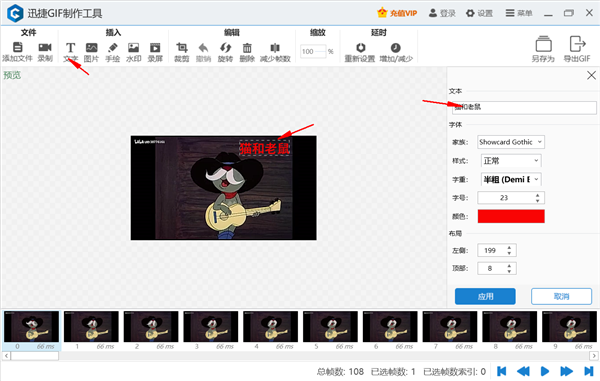The height and width of the screenshot is (381, 600).
Task: Export with the 导出GIF icon
Action: pos(577,44)
